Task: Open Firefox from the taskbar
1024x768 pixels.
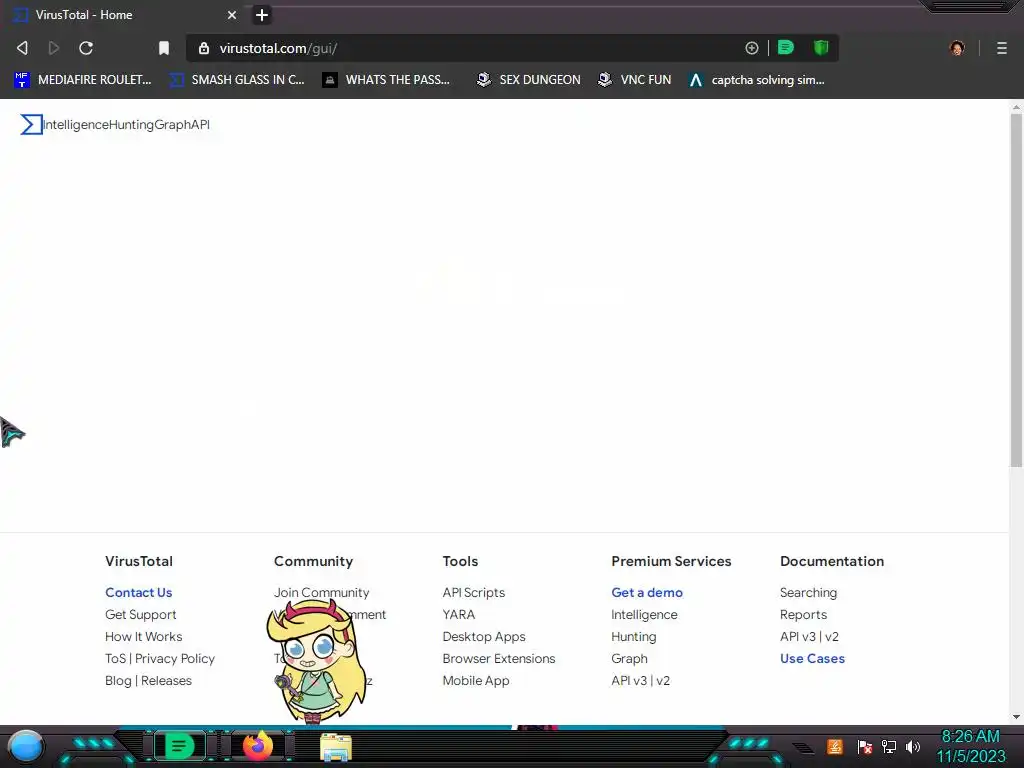Action: 258,746
